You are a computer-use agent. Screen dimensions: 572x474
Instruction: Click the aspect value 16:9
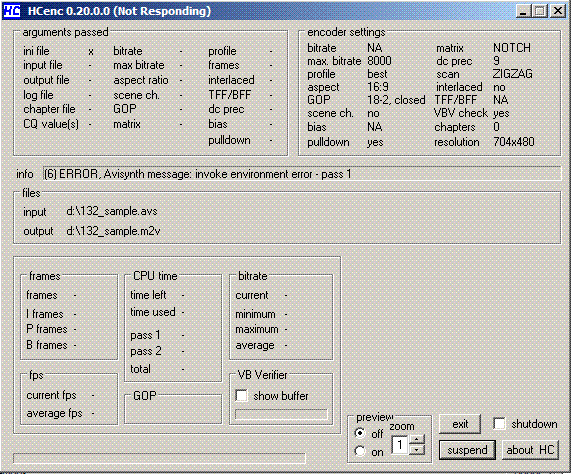click(378, 87)
